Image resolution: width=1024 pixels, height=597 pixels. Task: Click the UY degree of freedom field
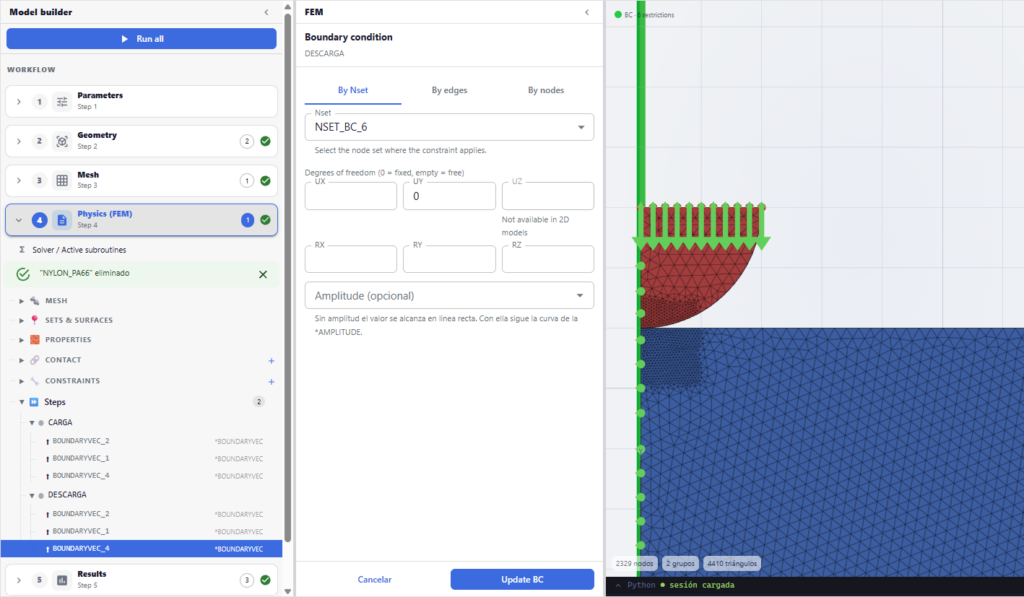click(449, 196)
